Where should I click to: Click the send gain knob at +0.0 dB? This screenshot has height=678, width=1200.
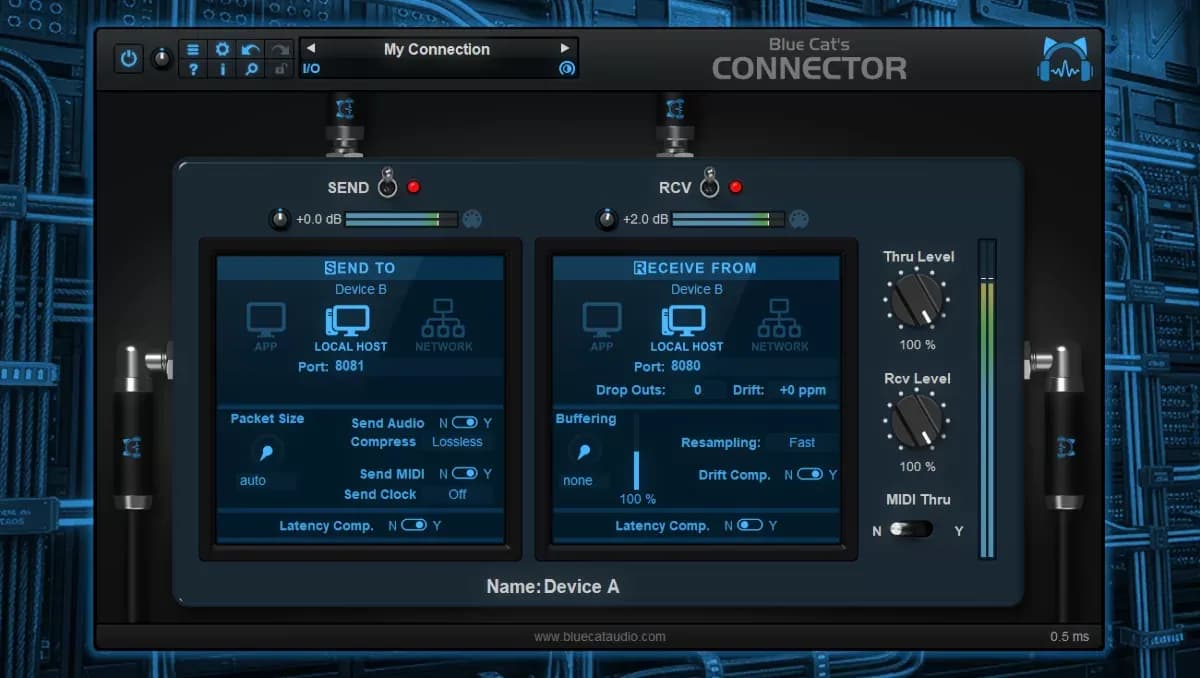pos(281,219)
